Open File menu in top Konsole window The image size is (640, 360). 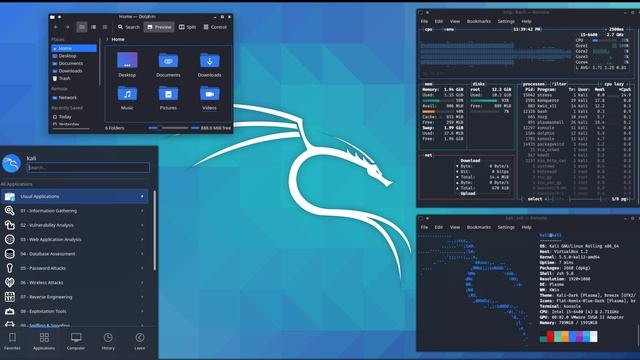point(424,21)
